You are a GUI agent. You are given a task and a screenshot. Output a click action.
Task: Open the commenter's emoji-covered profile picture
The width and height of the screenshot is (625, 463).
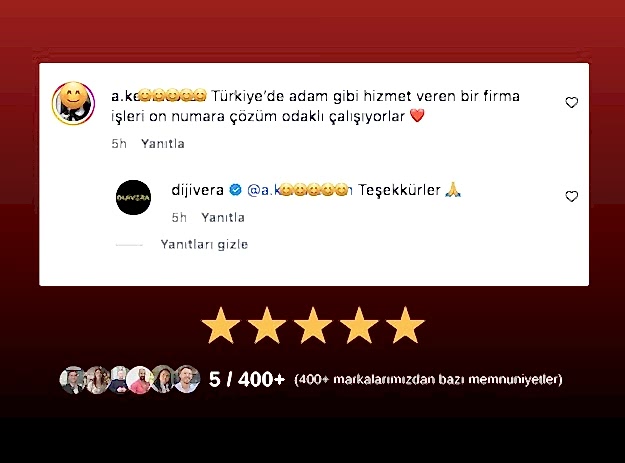pos(73,103)
